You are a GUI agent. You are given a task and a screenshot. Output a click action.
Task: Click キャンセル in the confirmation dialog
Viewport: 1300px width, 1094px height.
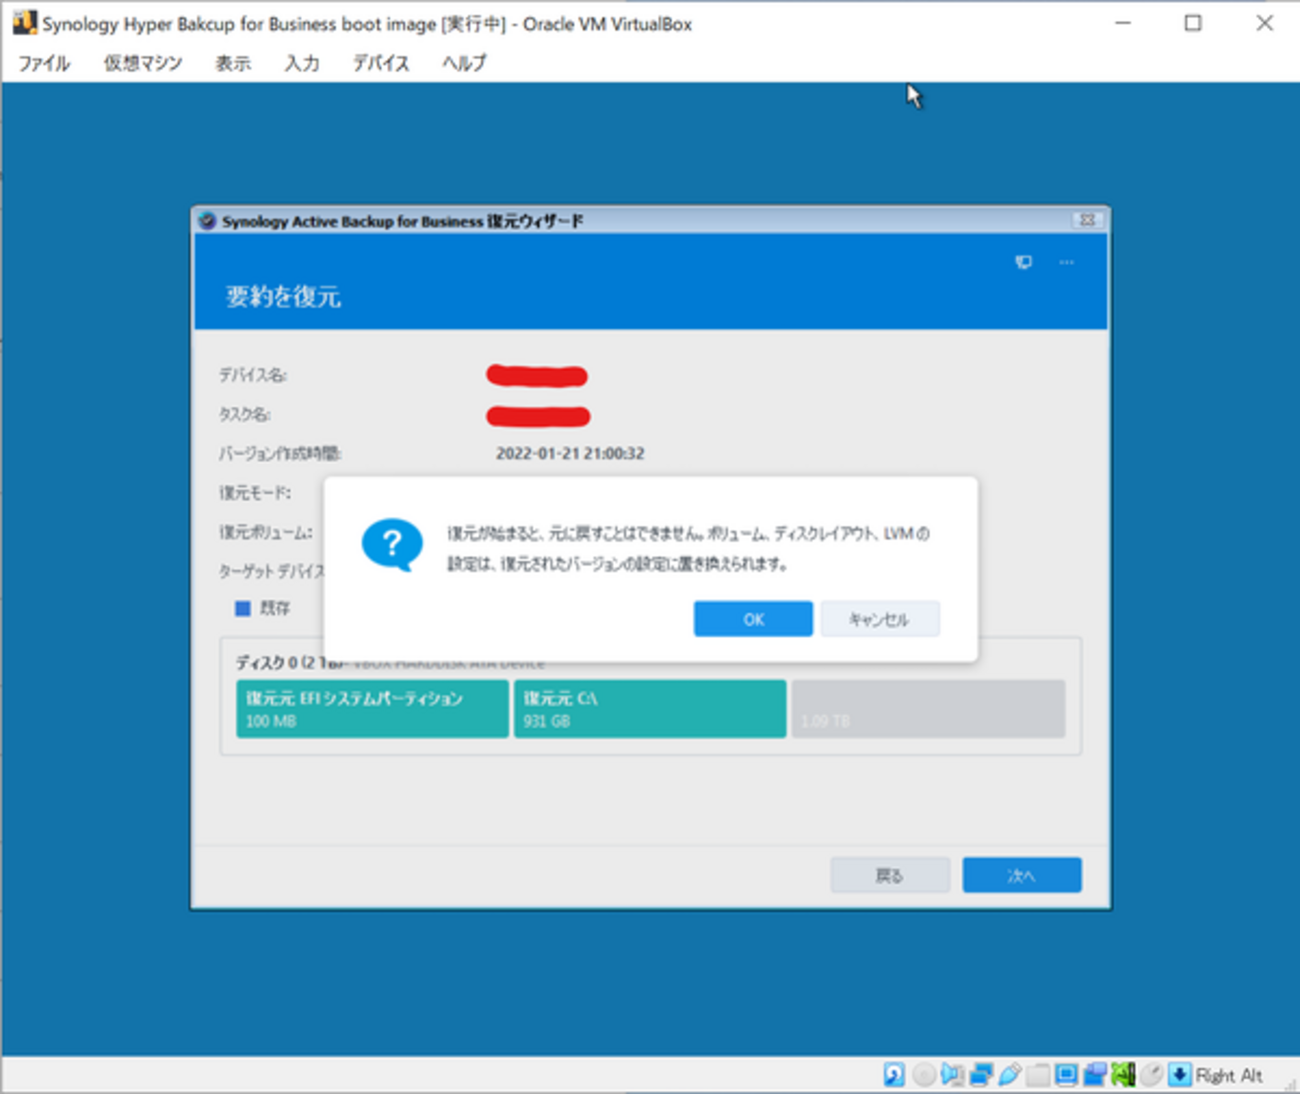879,619
